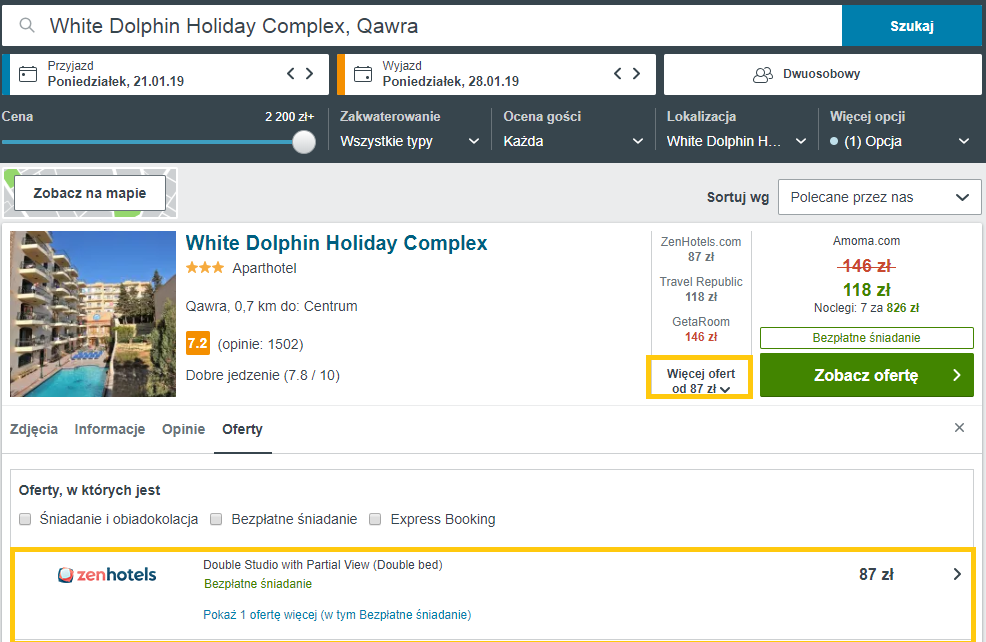Image resolution: width=986 pixels, height=642 pixels.
Task: Open the hotel pool photo thumbnail
Action: [93, 314]
